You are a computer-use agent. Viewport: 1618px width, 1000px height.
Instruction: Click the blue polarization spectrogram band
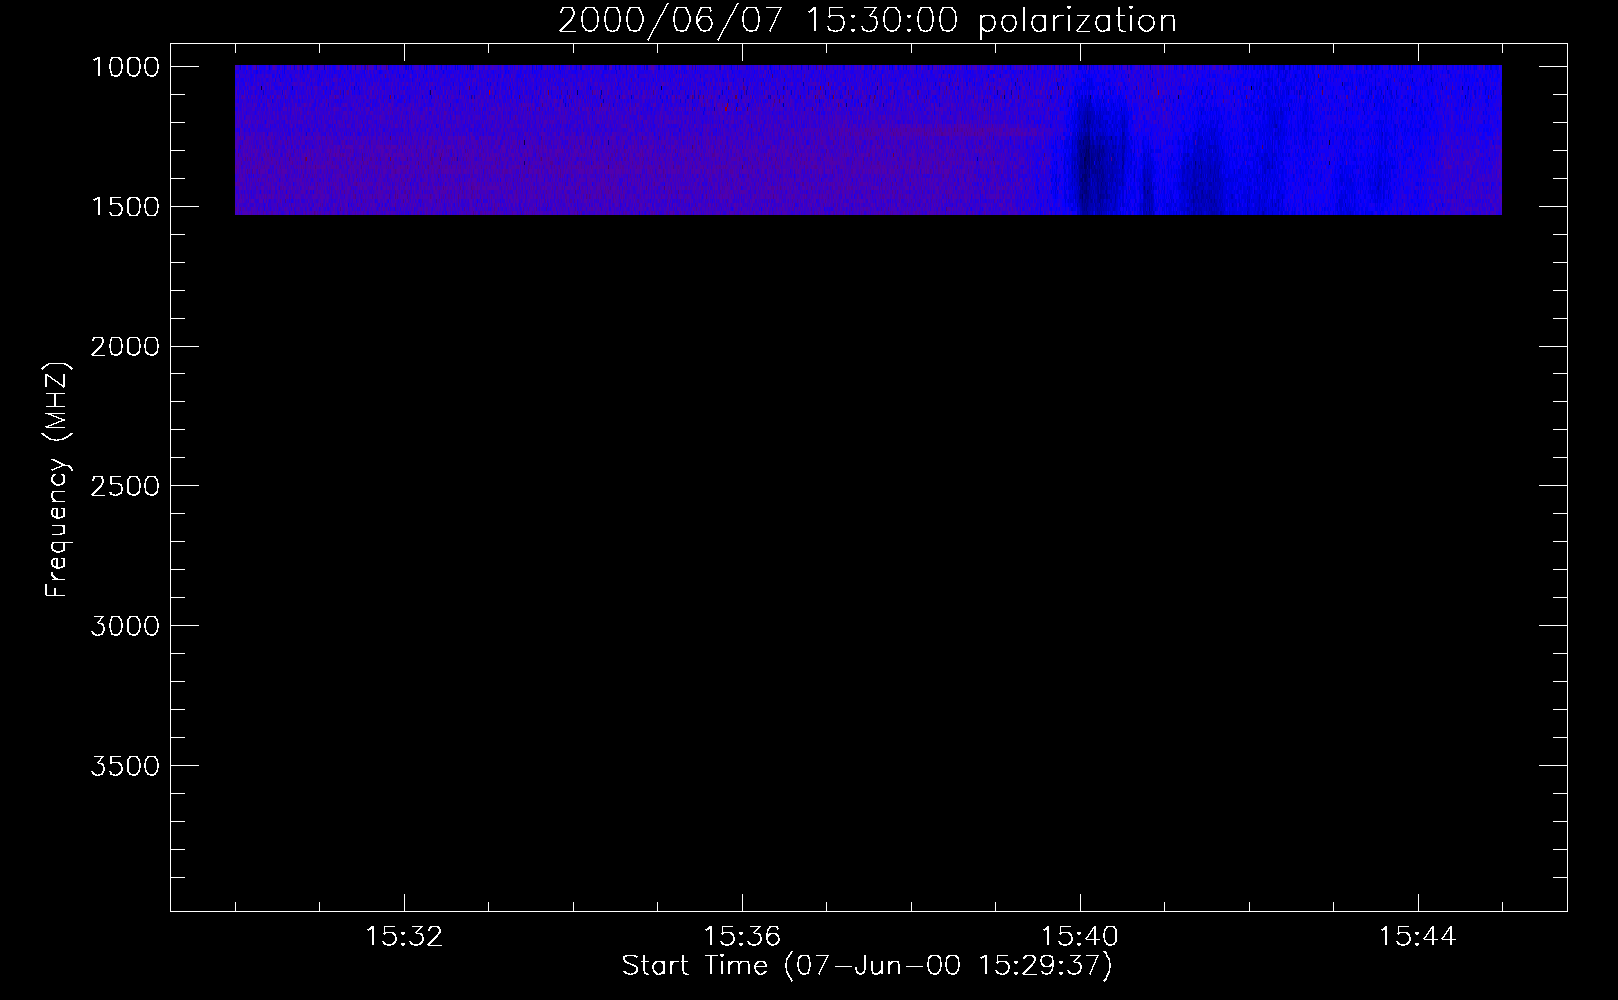868,140
